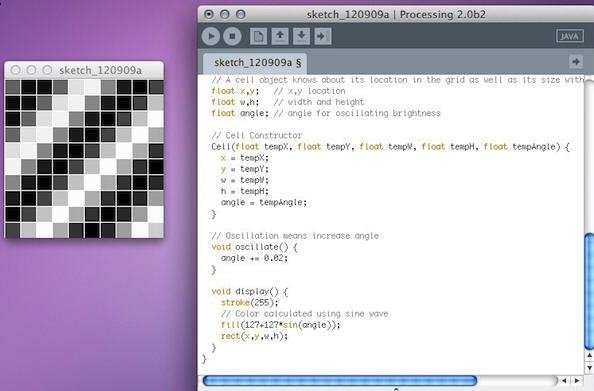Click the vertical scrollbar thumb in editor
The image size is (594, 391).
coord(589,292)
